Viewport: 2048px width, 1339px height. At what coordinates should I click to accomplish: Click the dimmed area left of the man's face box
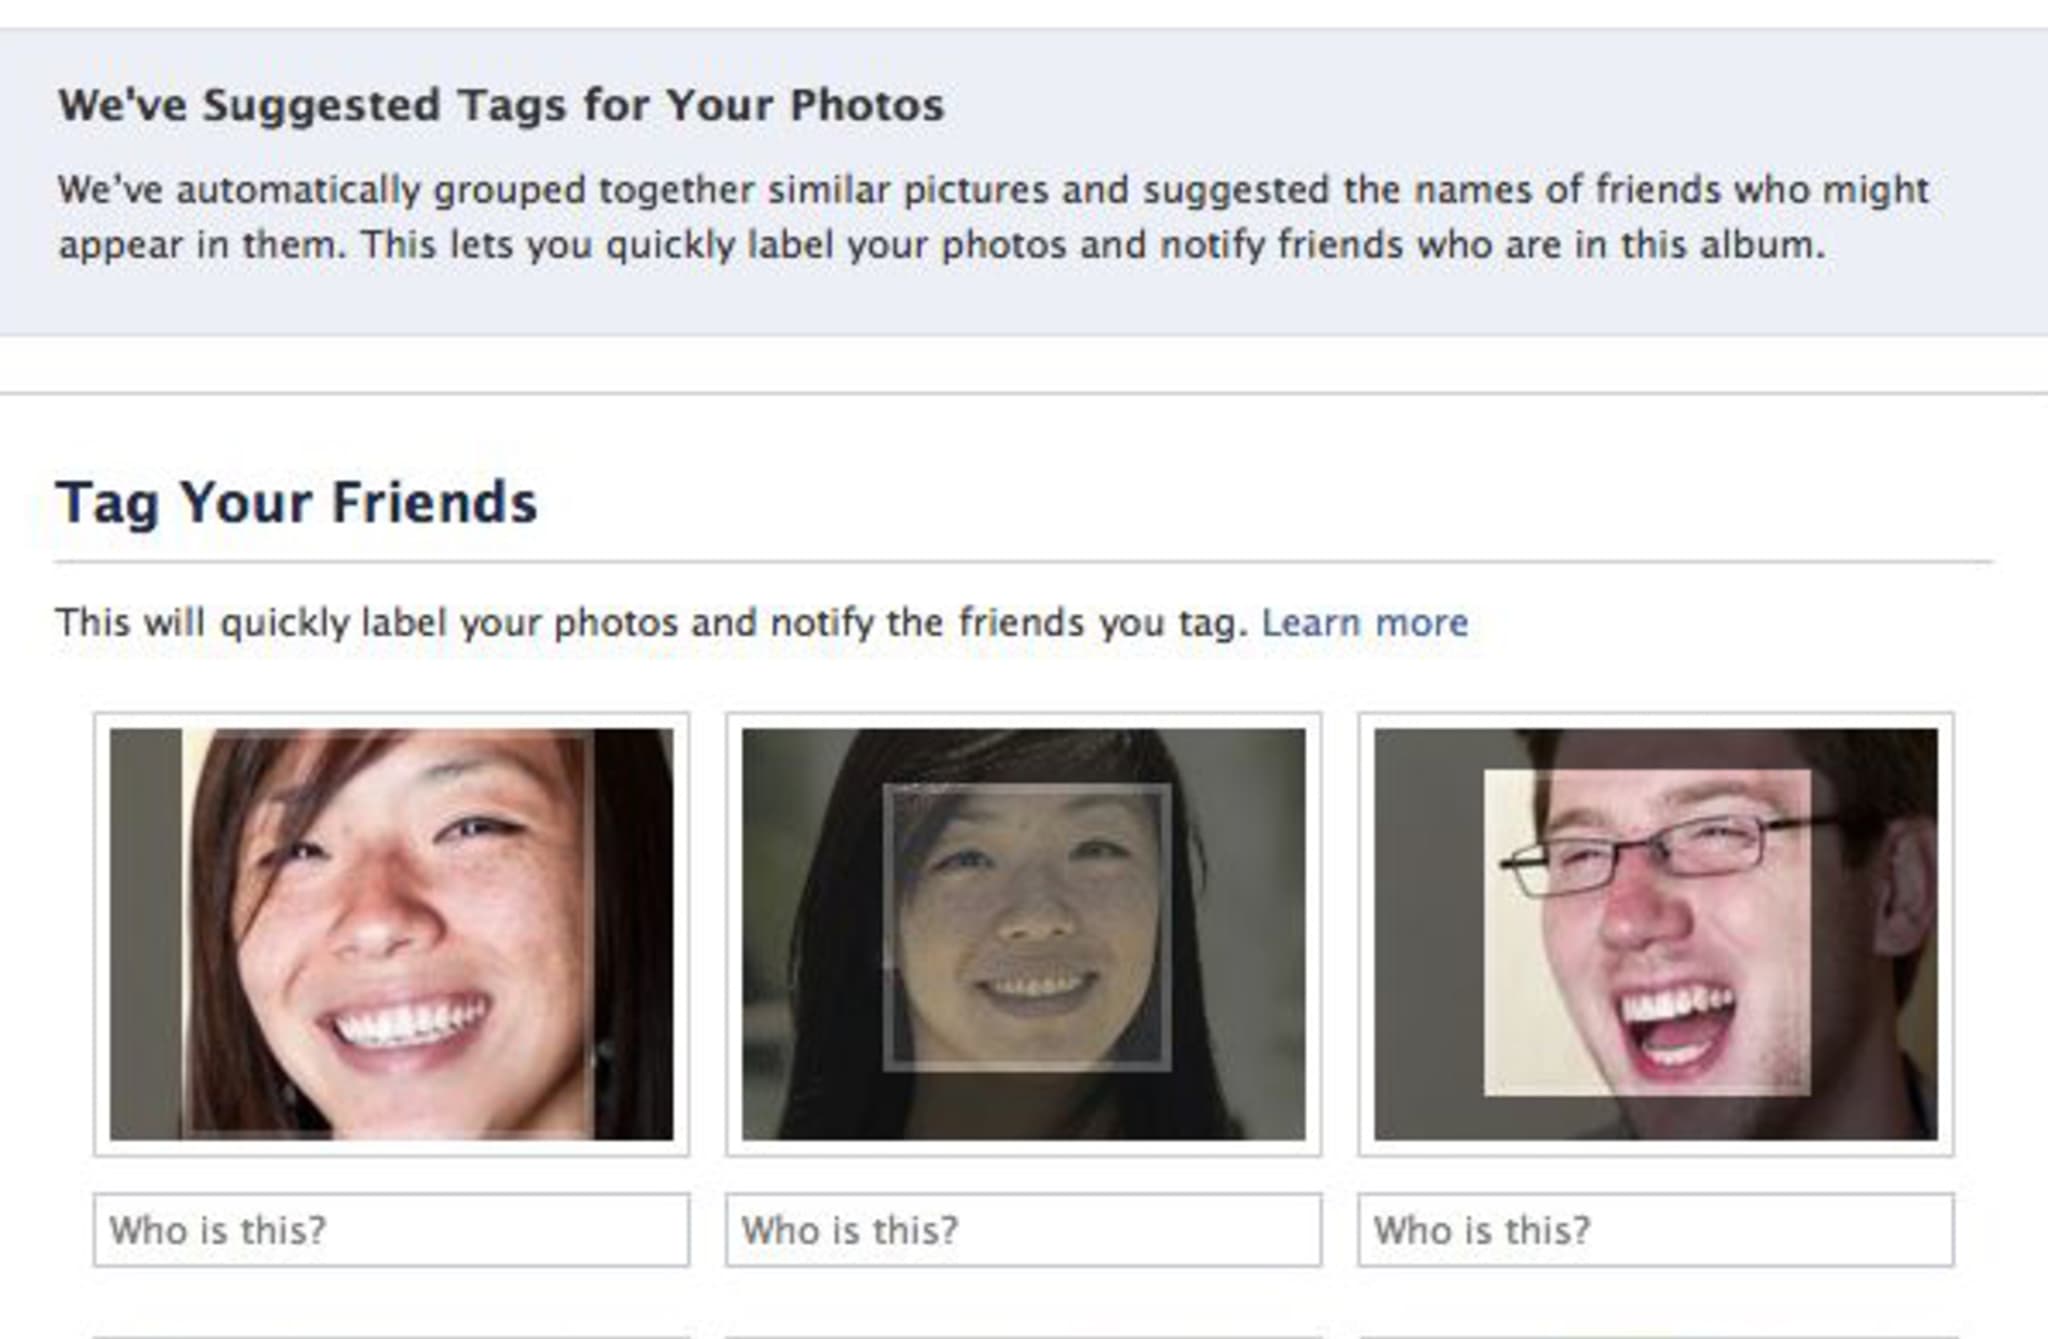(1428, 934)
